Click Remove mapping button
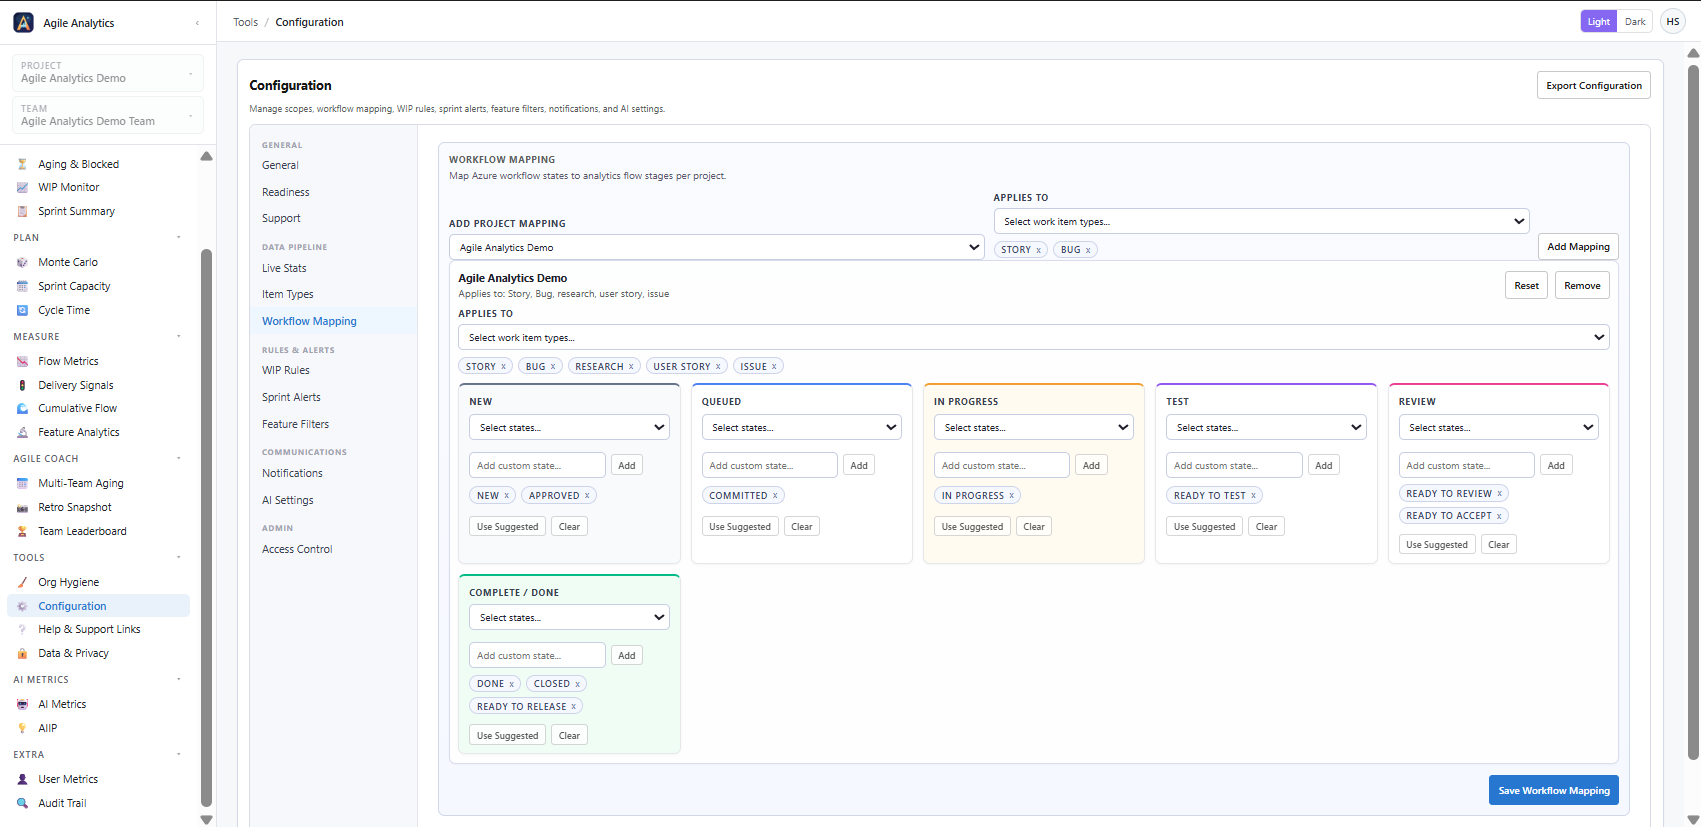1701x827 pixels. pos(1582,285)
